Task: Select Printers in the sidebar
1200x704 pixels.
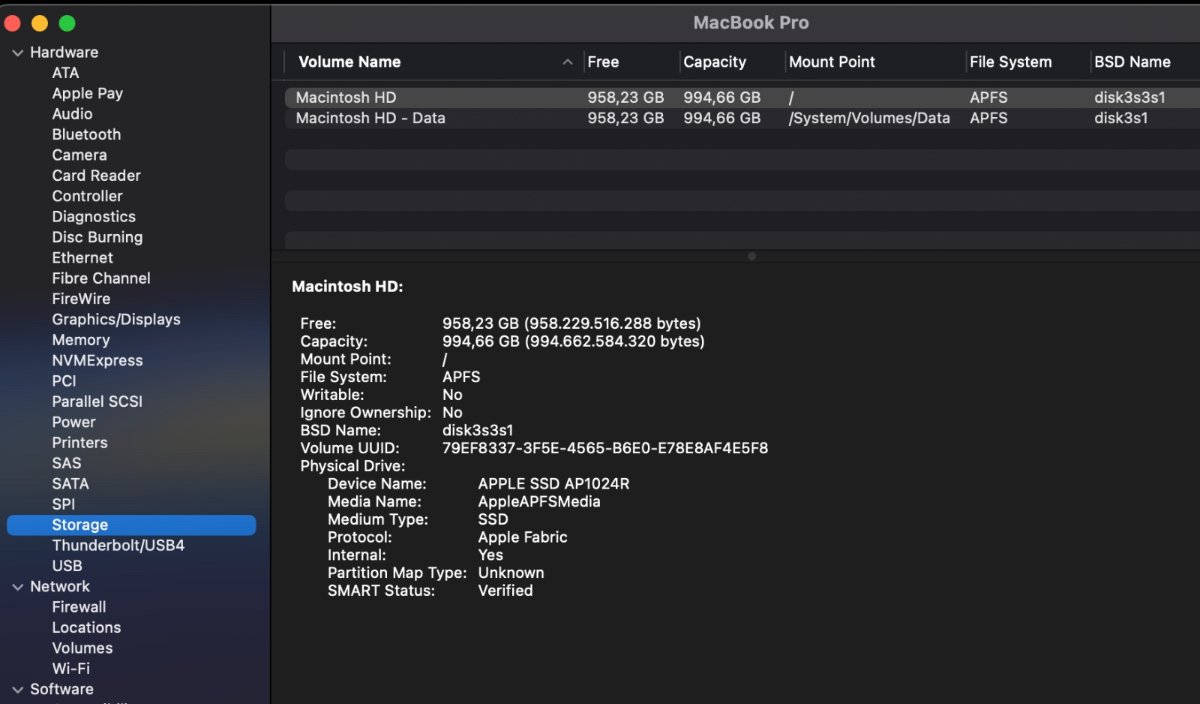Action: pos(80,442)
